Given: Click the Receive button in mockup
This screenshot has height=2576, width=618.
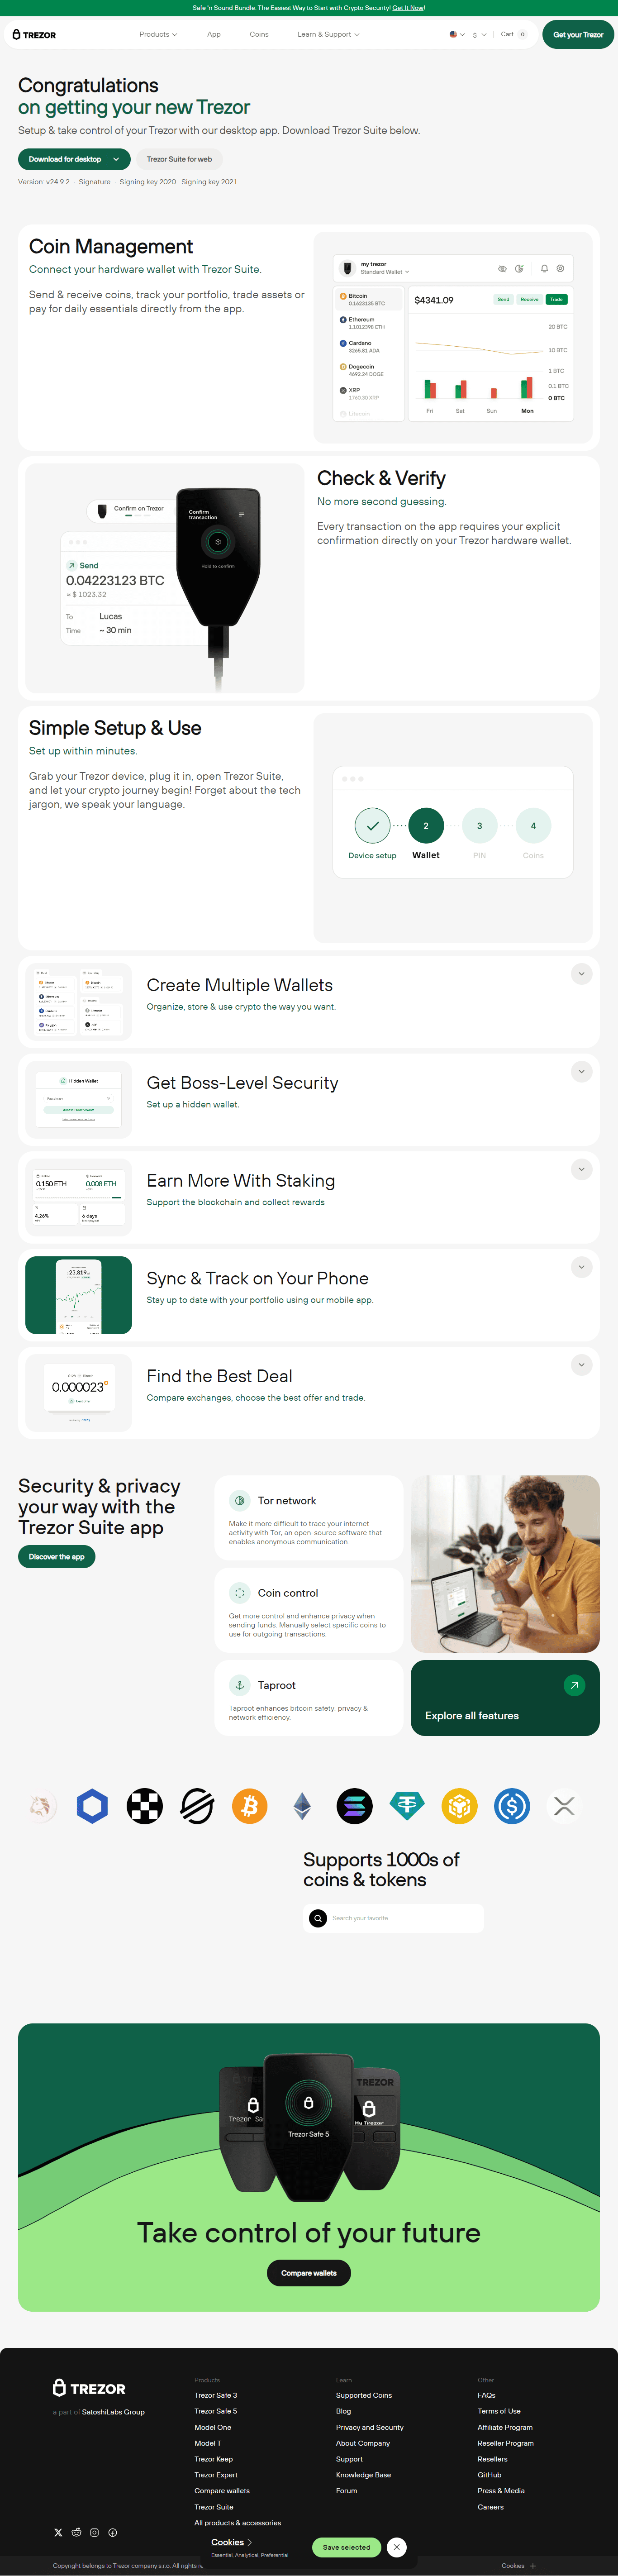Looking at the screenshot, I should coord(529,299).
